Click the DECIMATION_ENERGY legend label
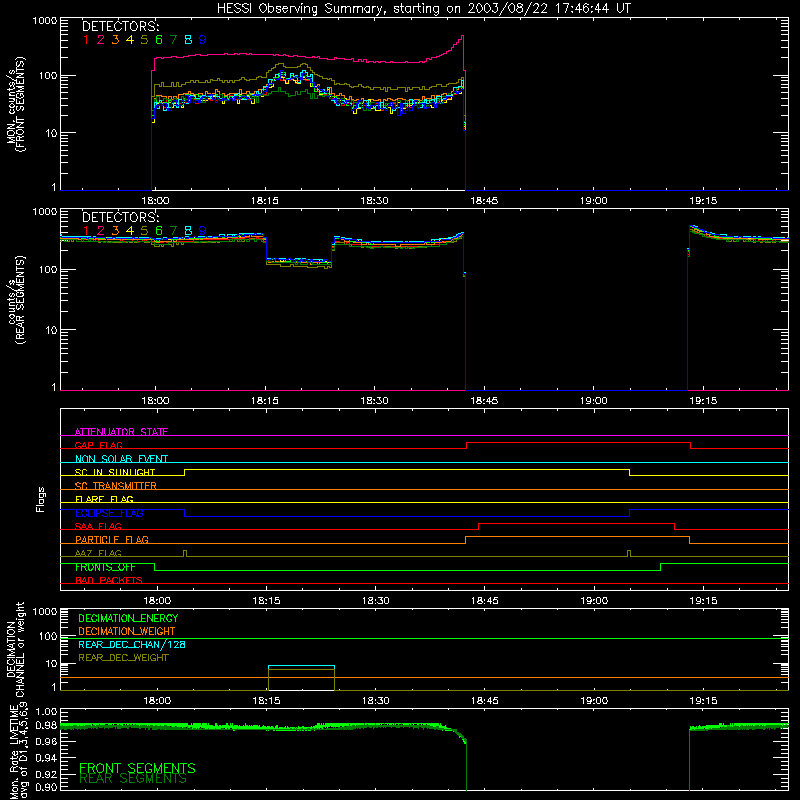 tap(128, 618)
